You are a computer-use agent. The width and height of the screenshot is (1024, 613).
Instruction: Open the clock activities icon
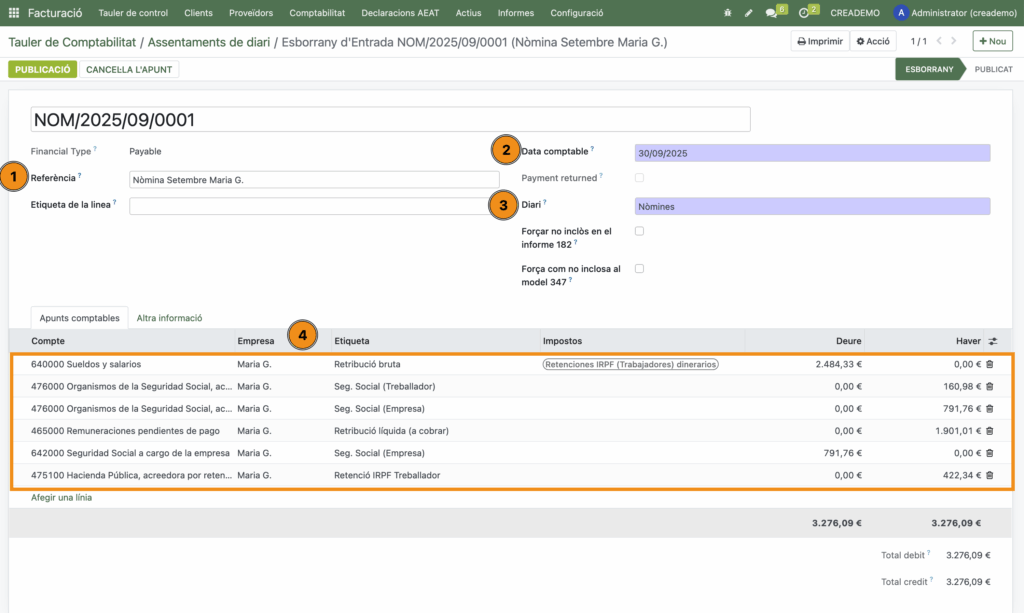804,13
